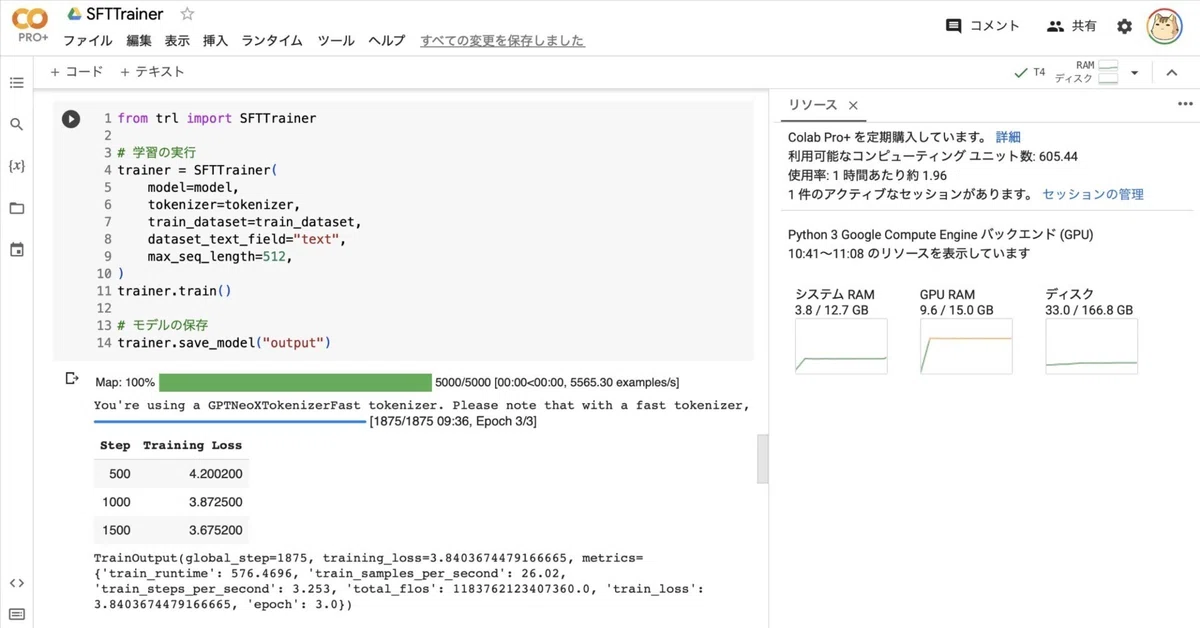Click the ディスク usage graph
Image resolution: width=1200 pixels, height=628 pixels.
point(1092,347)
